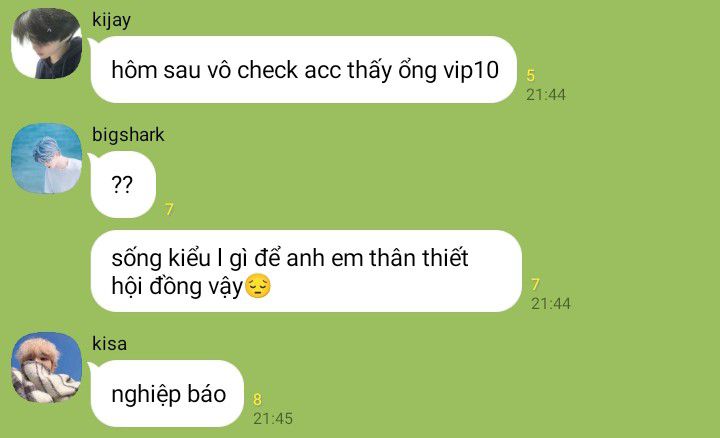Image resolution: width=720 pixels, height=438 pixels.
Task: Select the username bigshark
Action: pos(128,135)
